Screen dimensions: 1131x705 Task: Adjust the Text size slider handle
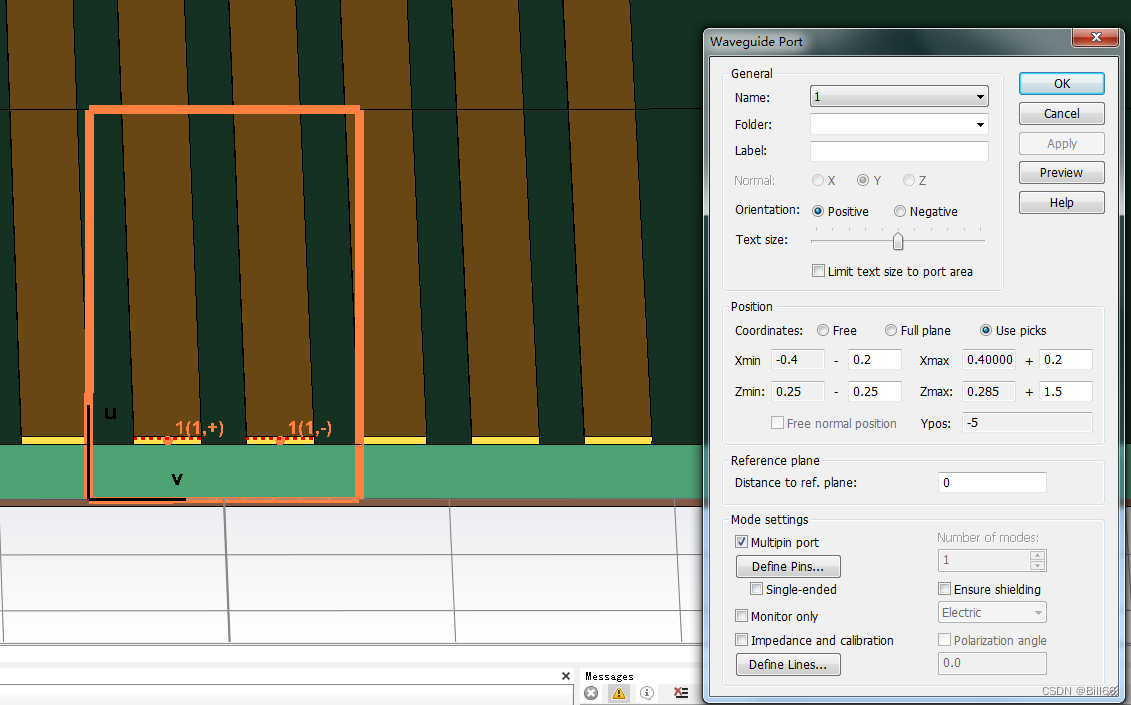coord(898,241)
